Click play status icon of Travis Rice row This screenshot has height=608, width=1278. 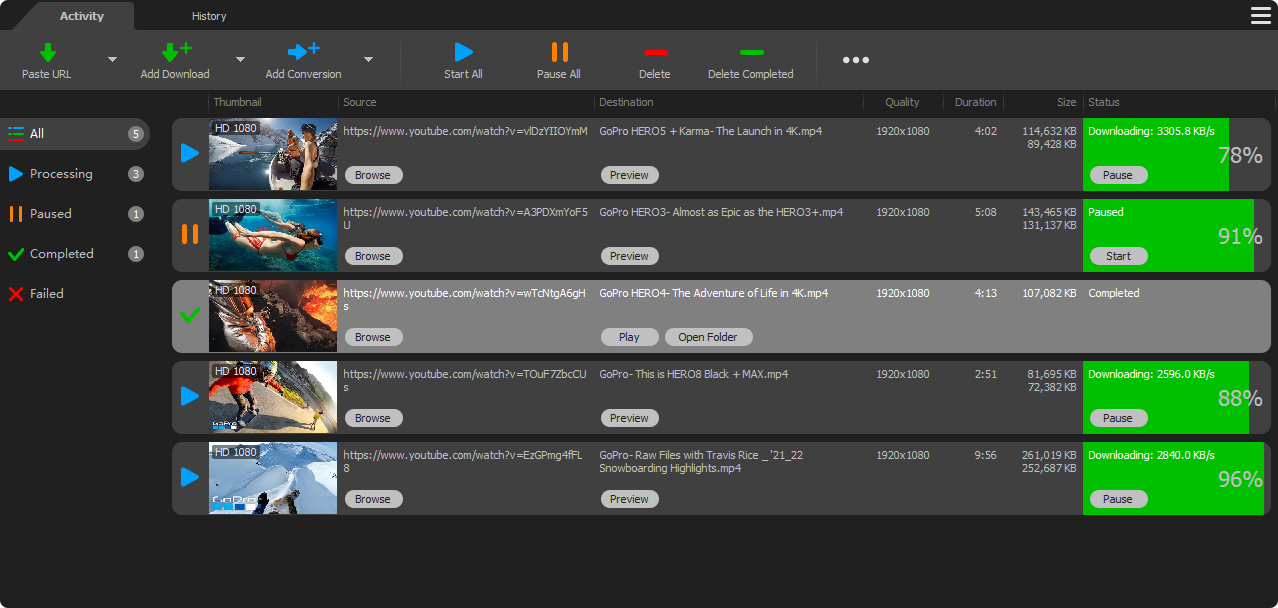[190, 477]
